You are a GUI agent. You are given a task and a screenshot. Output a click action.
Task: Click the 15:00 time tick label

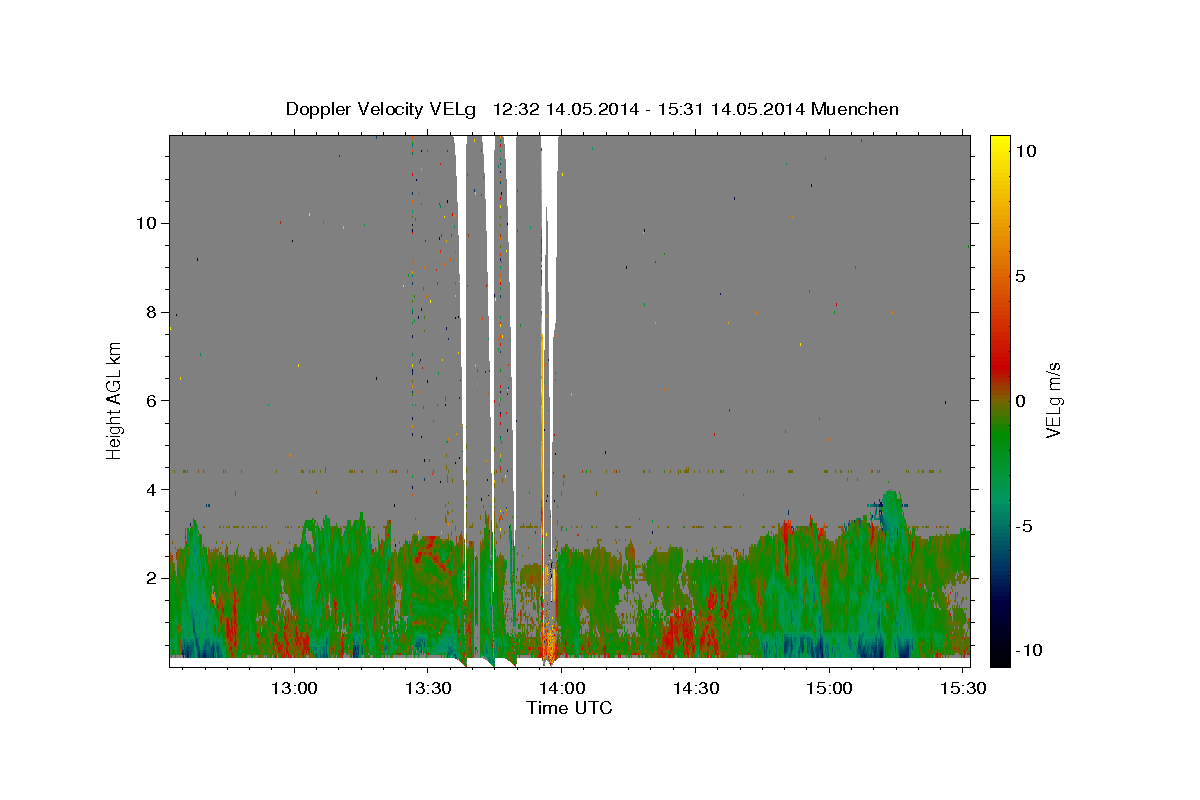click(x=830, y=688)
